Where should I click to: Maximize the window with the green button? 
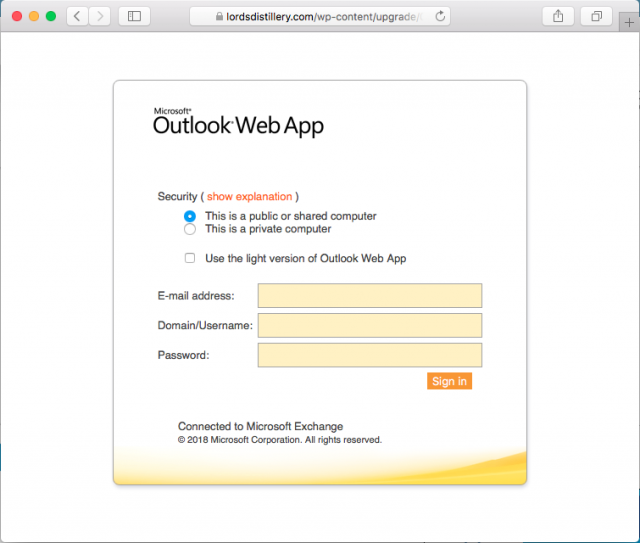pos(51,16)
